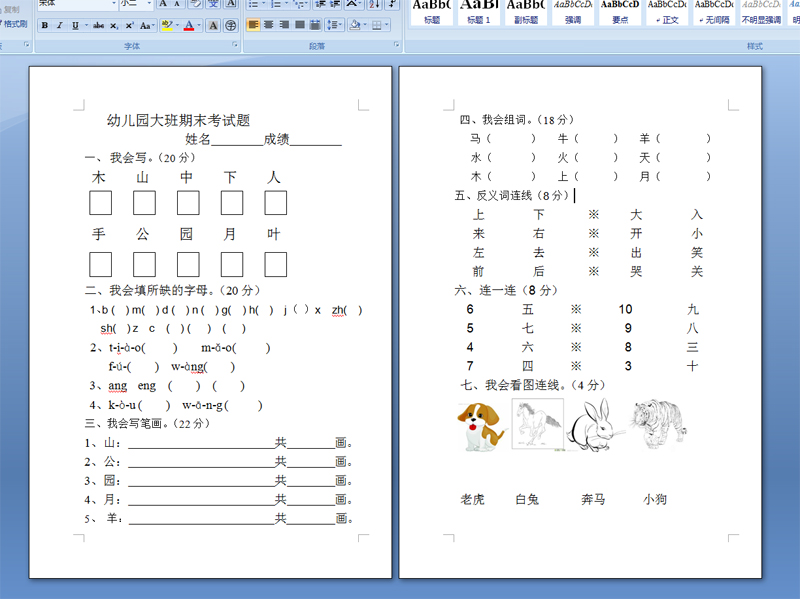Click the document title 幼儿园大班期末考试题
This screenshot has width=800, height=599.
178,120
